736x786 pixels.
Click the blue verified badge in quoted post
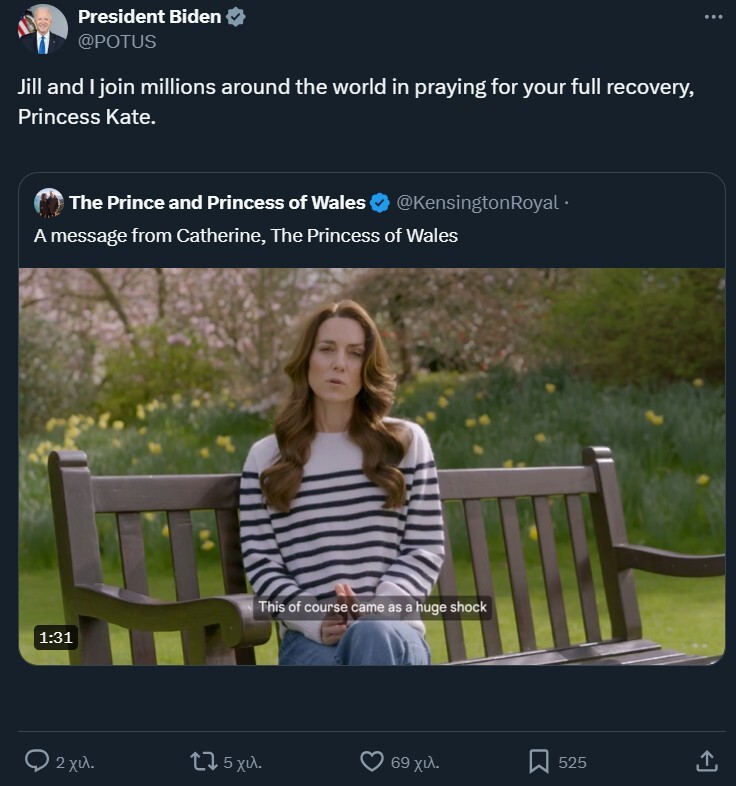pyautogui.click(x=380, y=203)
